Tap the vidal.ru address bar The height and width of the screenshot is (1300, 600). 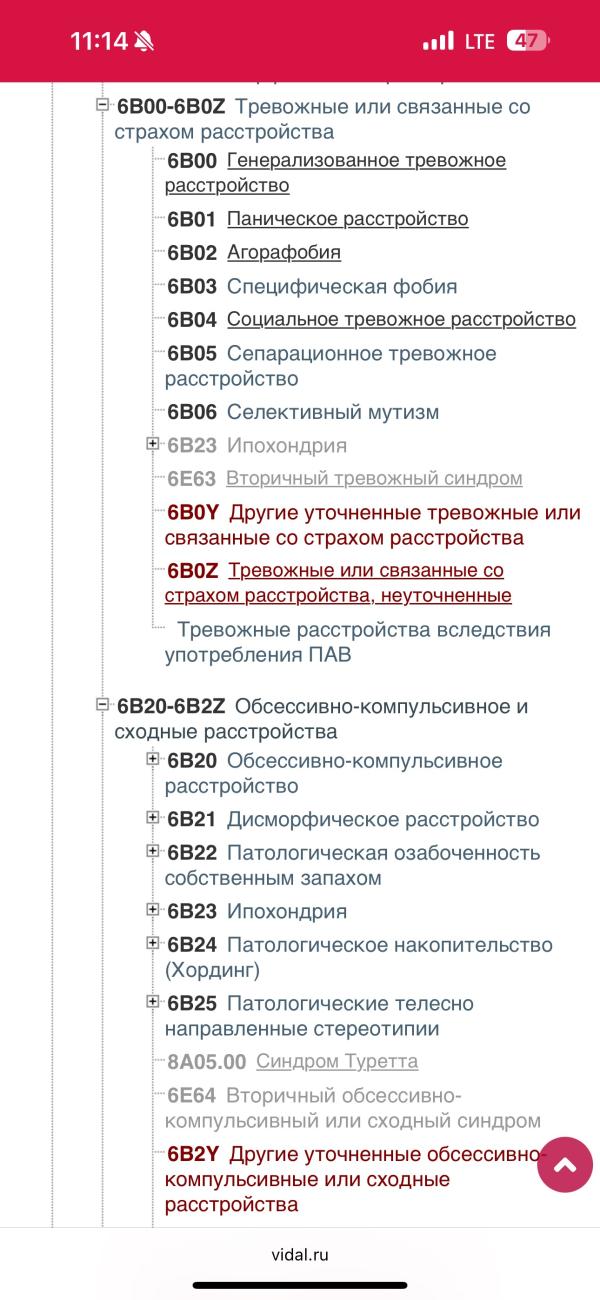(x=300, y=1255)
